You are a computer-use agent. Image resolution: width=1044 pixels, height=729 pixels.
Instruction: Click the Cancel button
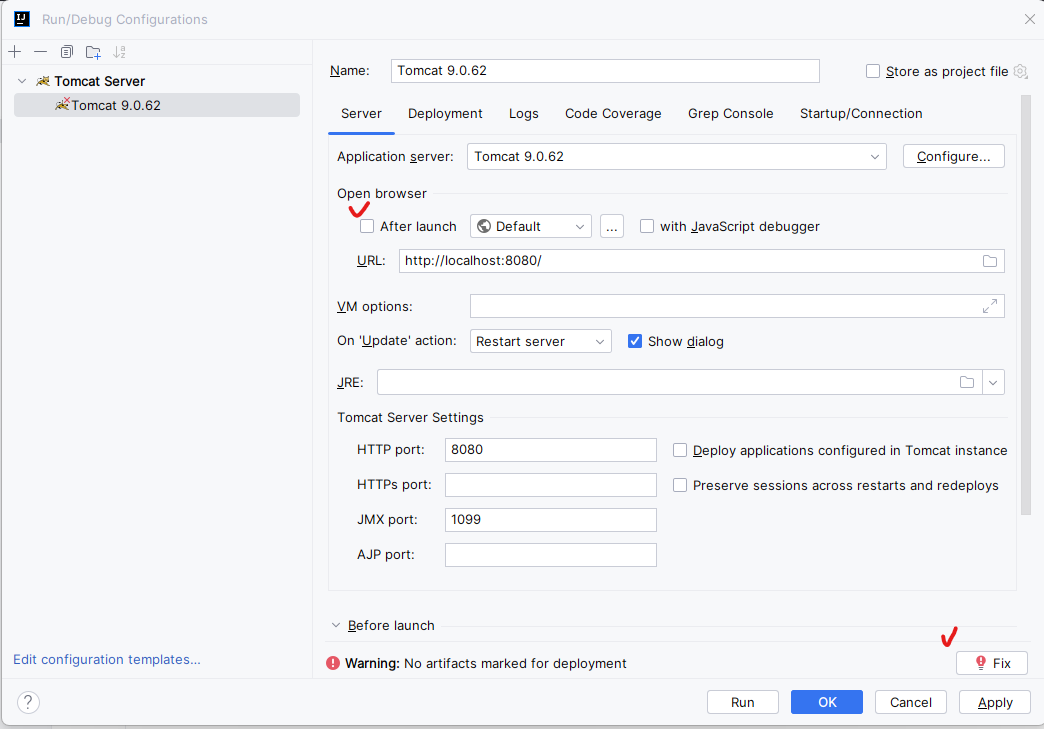click(x=911, y=702)
